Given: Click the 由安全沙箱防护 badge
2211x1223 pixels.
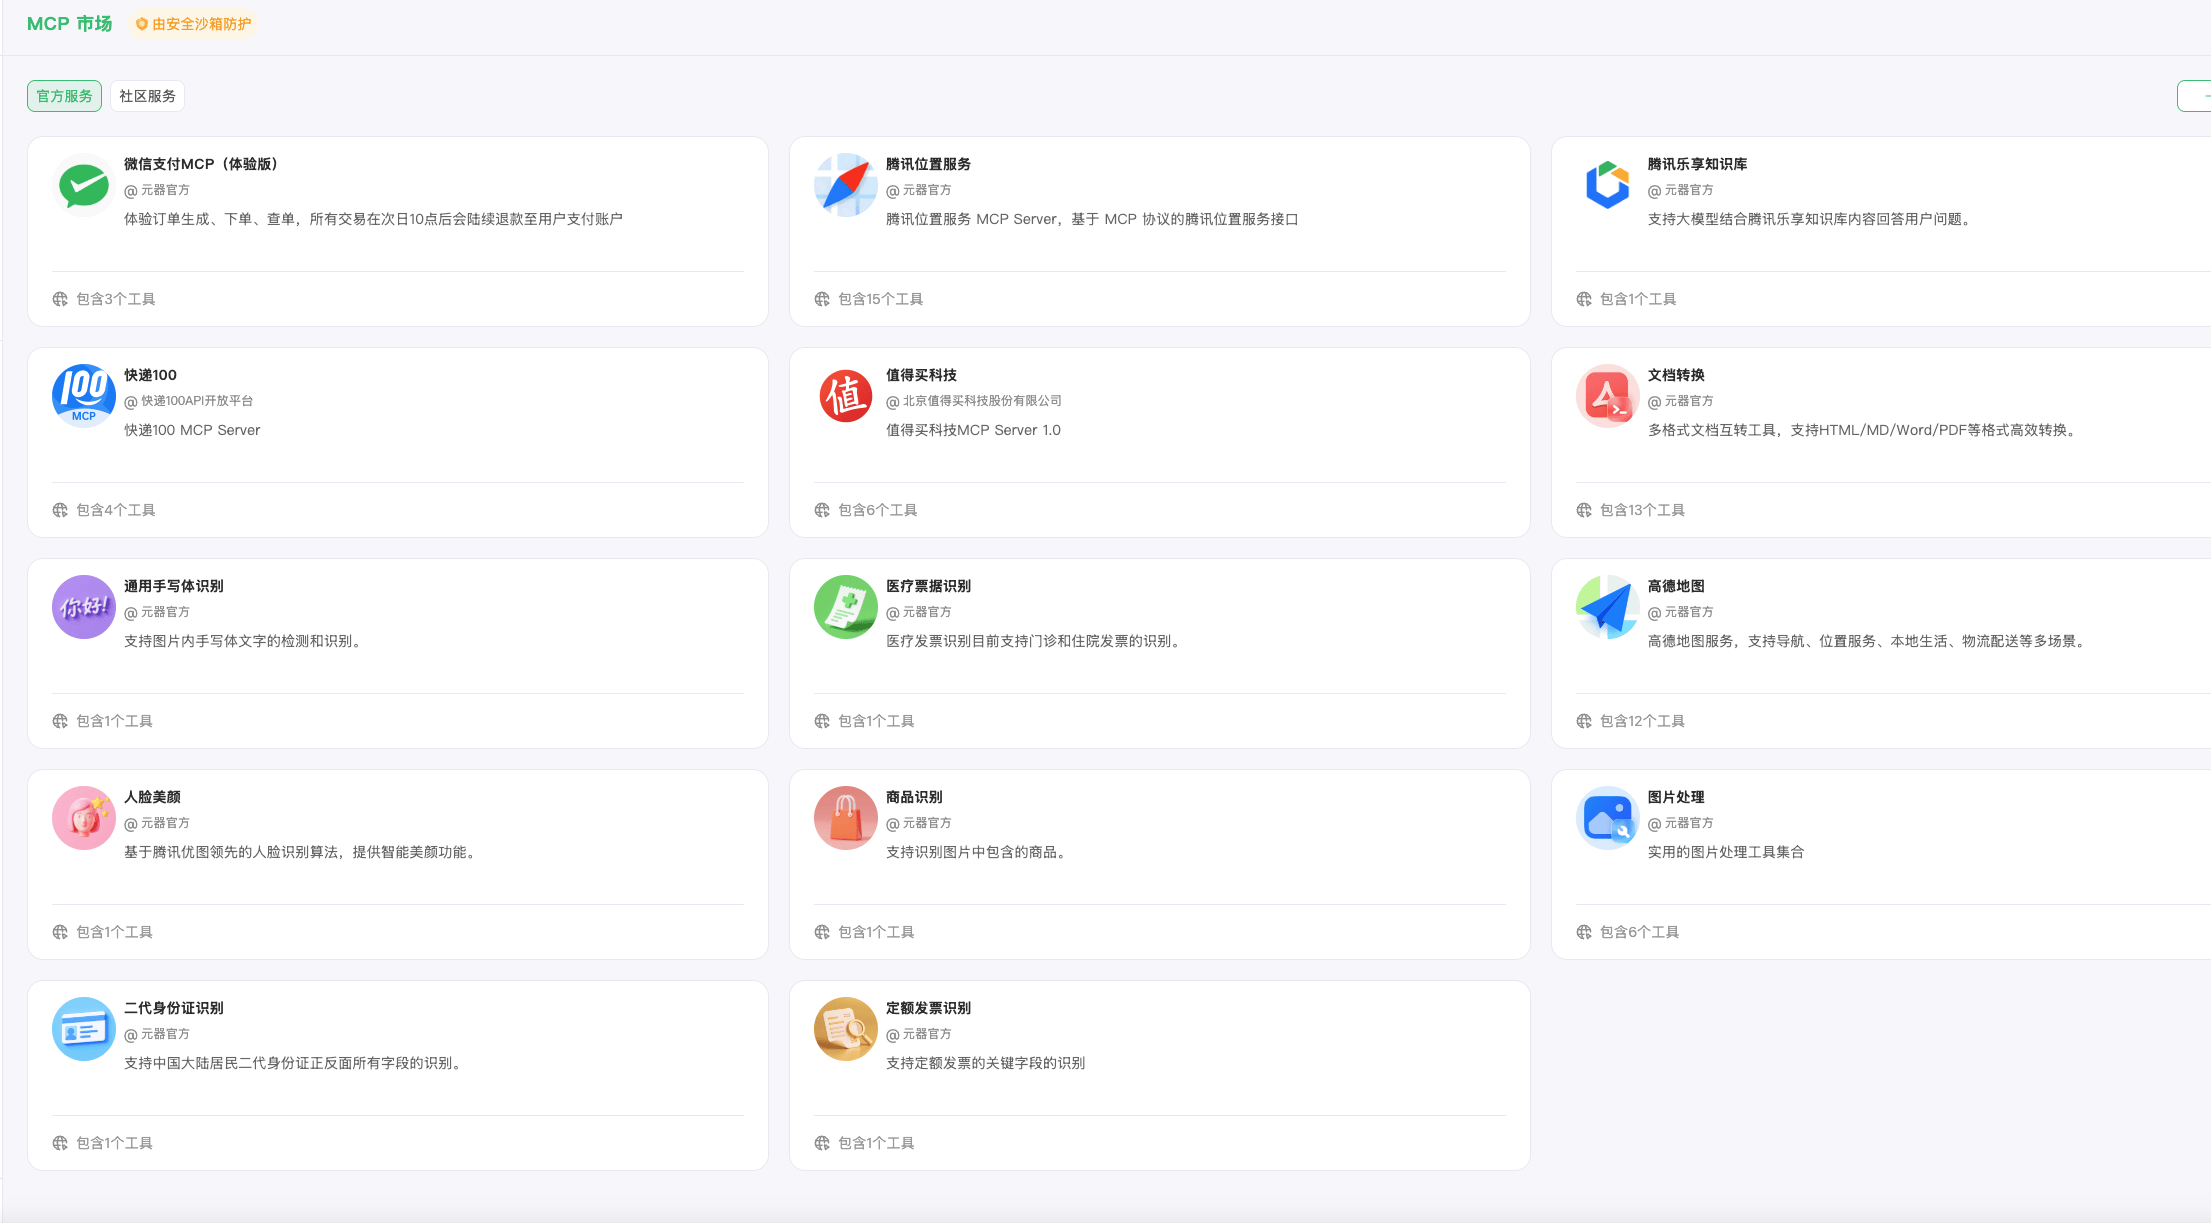Looking at the screenshot, I should (x=193, y=24).
